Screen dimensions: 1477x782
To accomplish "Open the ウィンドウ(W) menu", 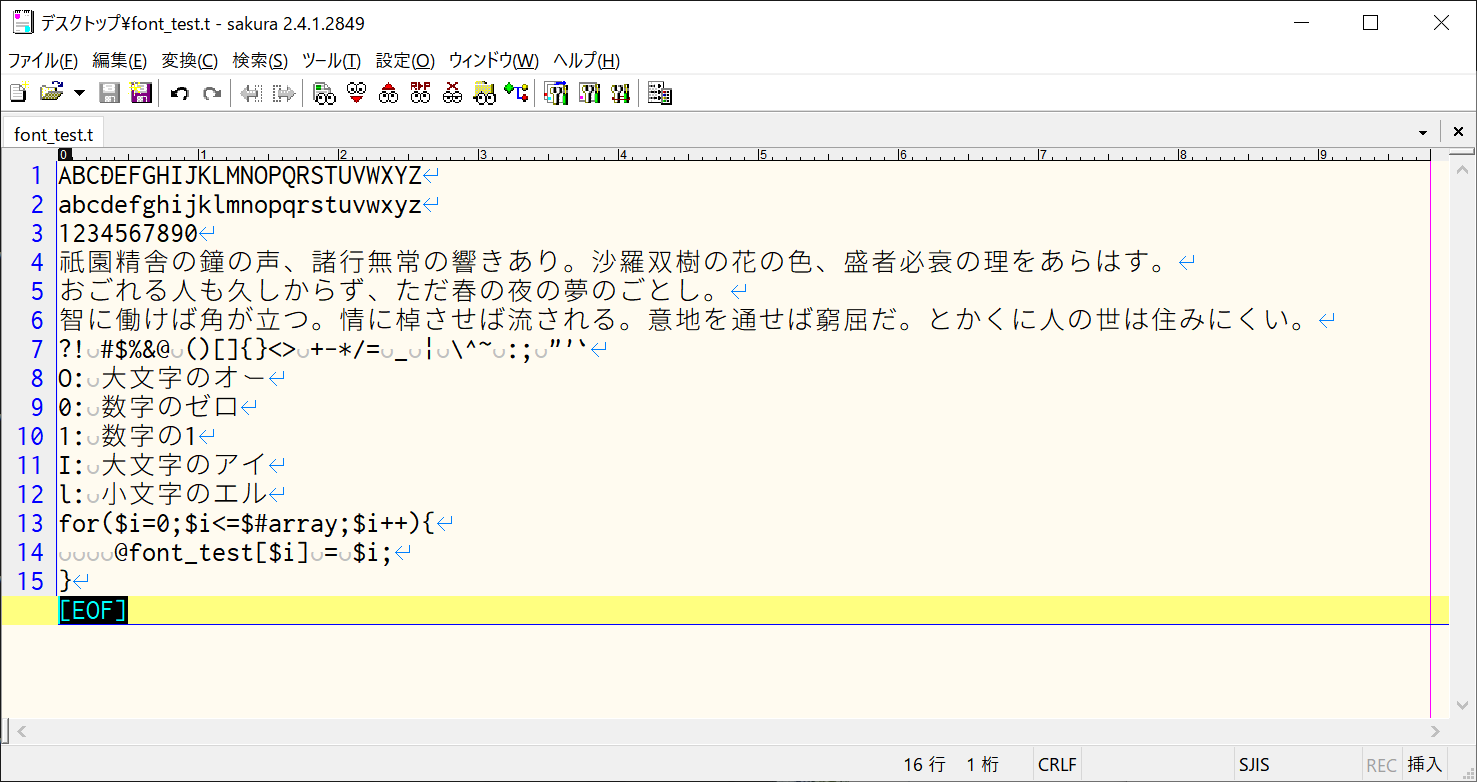I will pos(493,60).
